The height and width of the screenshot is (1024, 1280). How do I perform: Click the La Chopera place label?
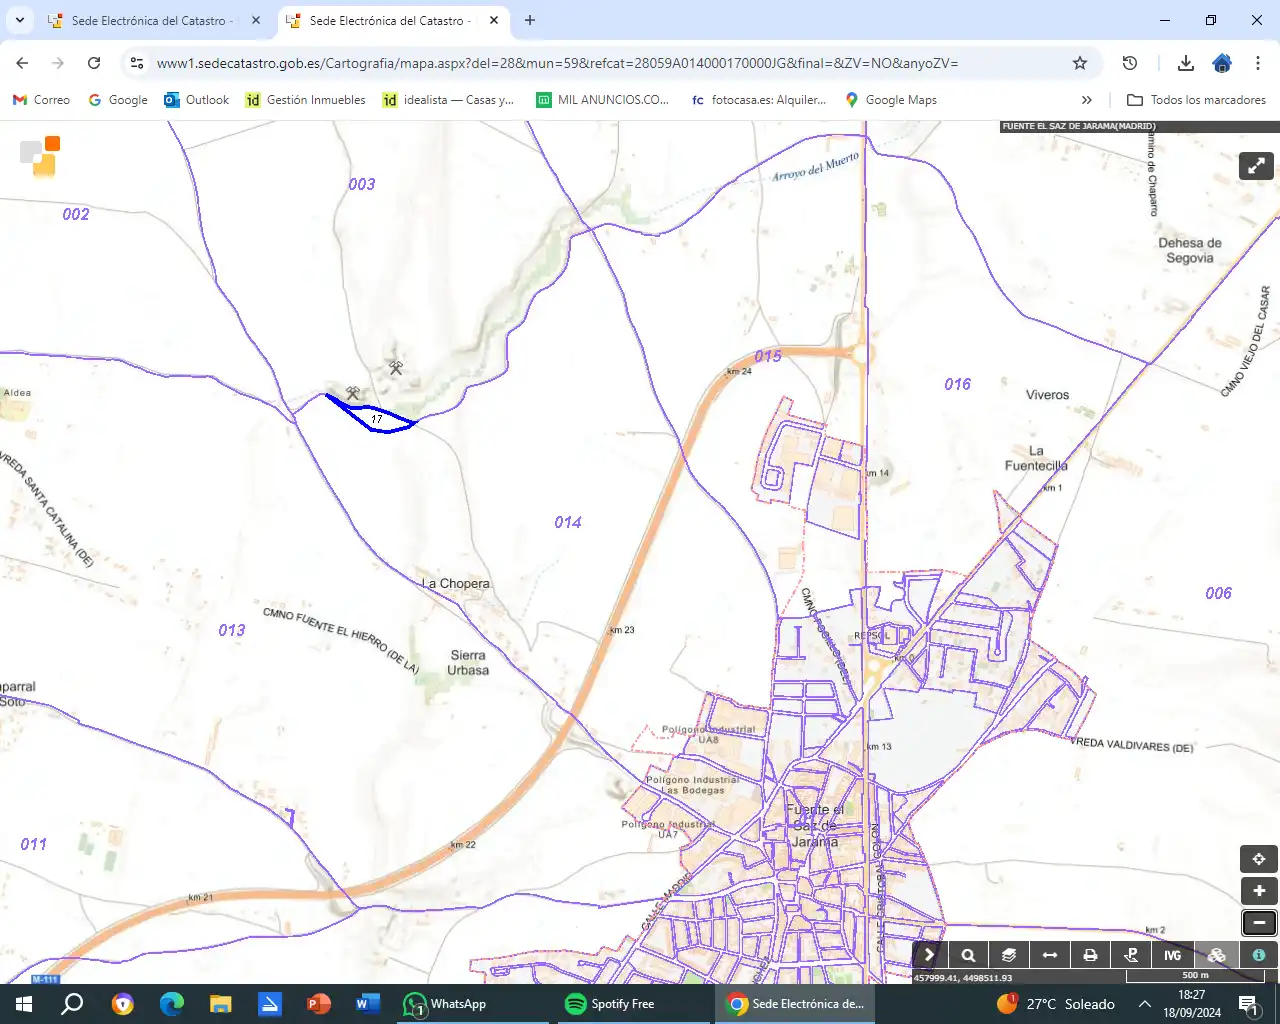click(x=456, y=583)
